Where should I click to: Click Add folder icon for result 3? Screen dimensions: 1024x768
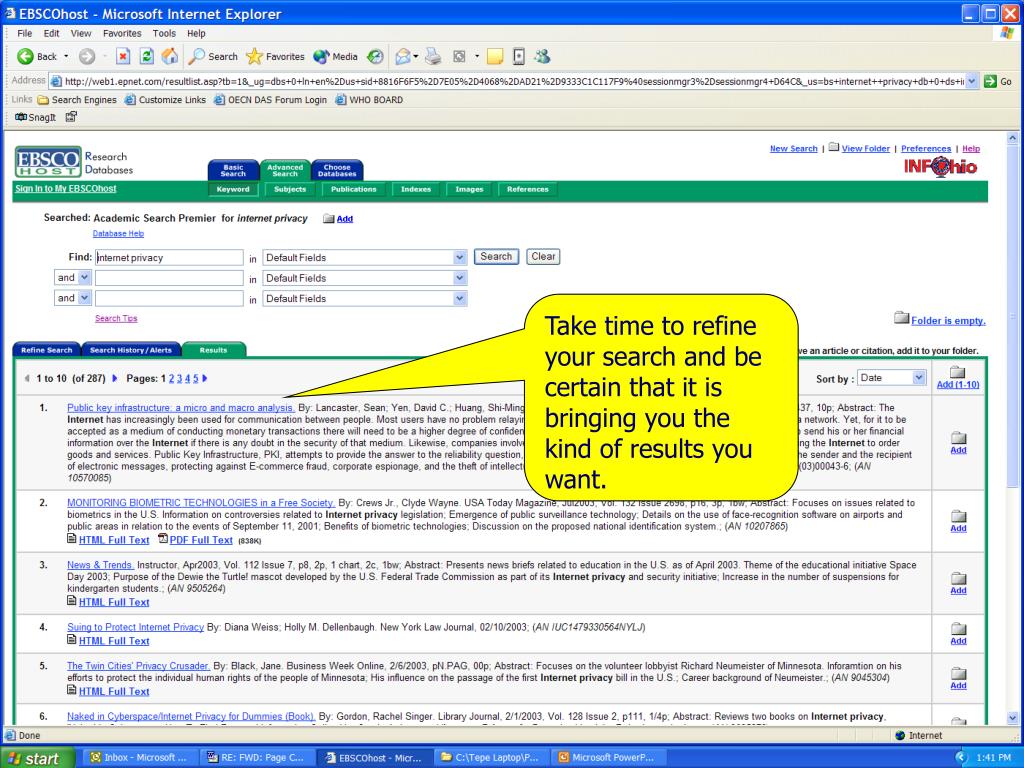coord(958,578)
